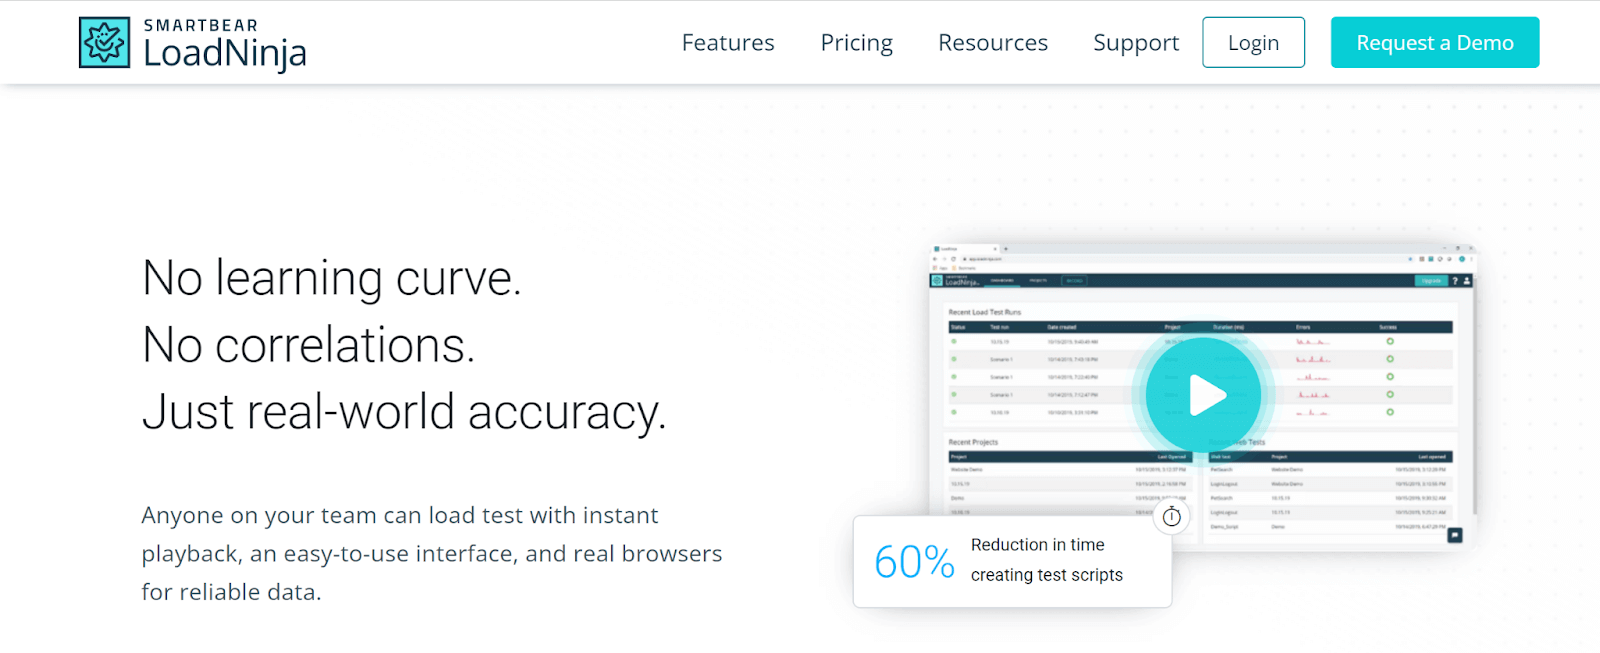The image size is (1600, 653).
Task: Click the SmartBear LoadNinja bear logo icon
Action: point(105,43)
